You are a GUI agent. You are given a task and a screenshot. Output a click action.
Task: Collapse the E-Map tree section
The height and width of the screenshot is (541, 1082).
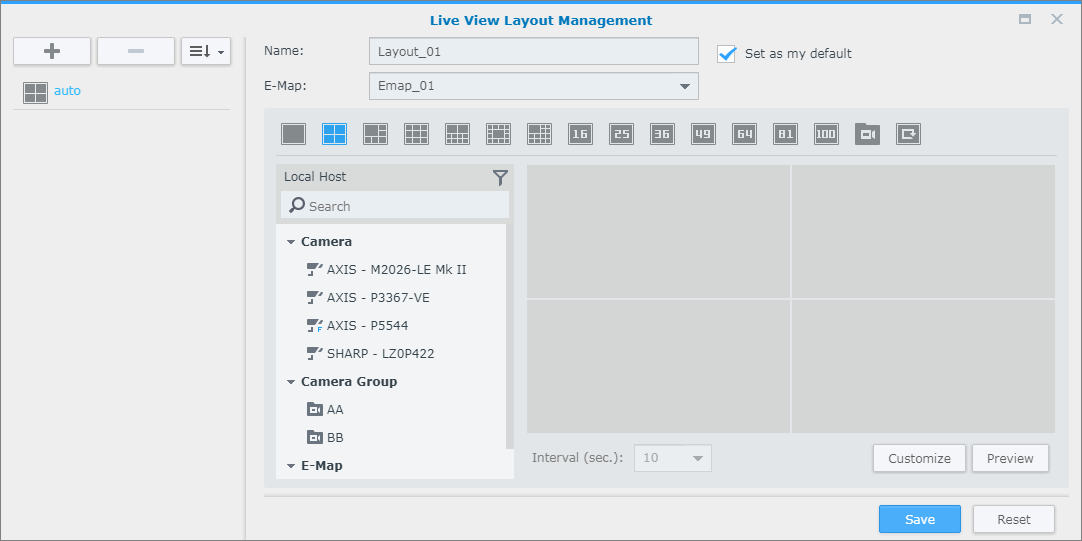(x=291, y=466)
